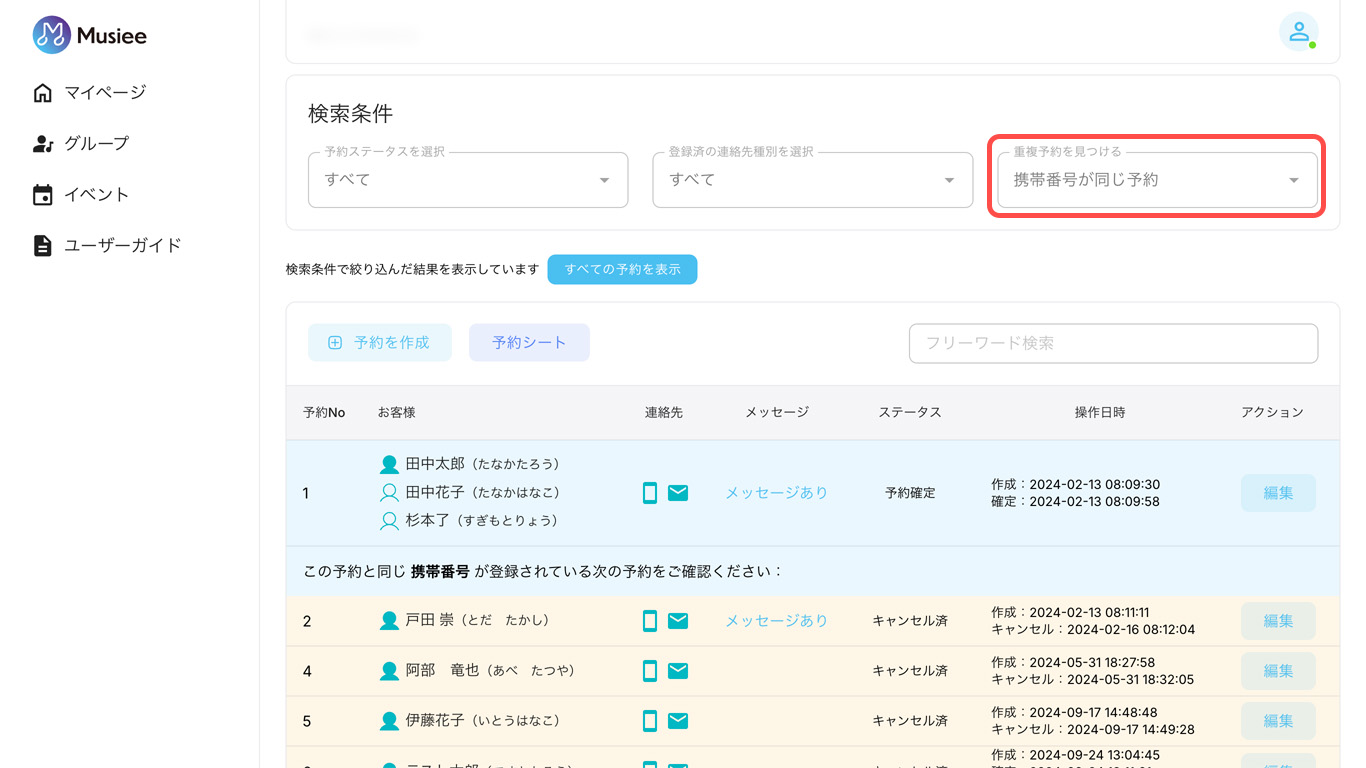Open the user account avatar icon

click(1298, 32)
